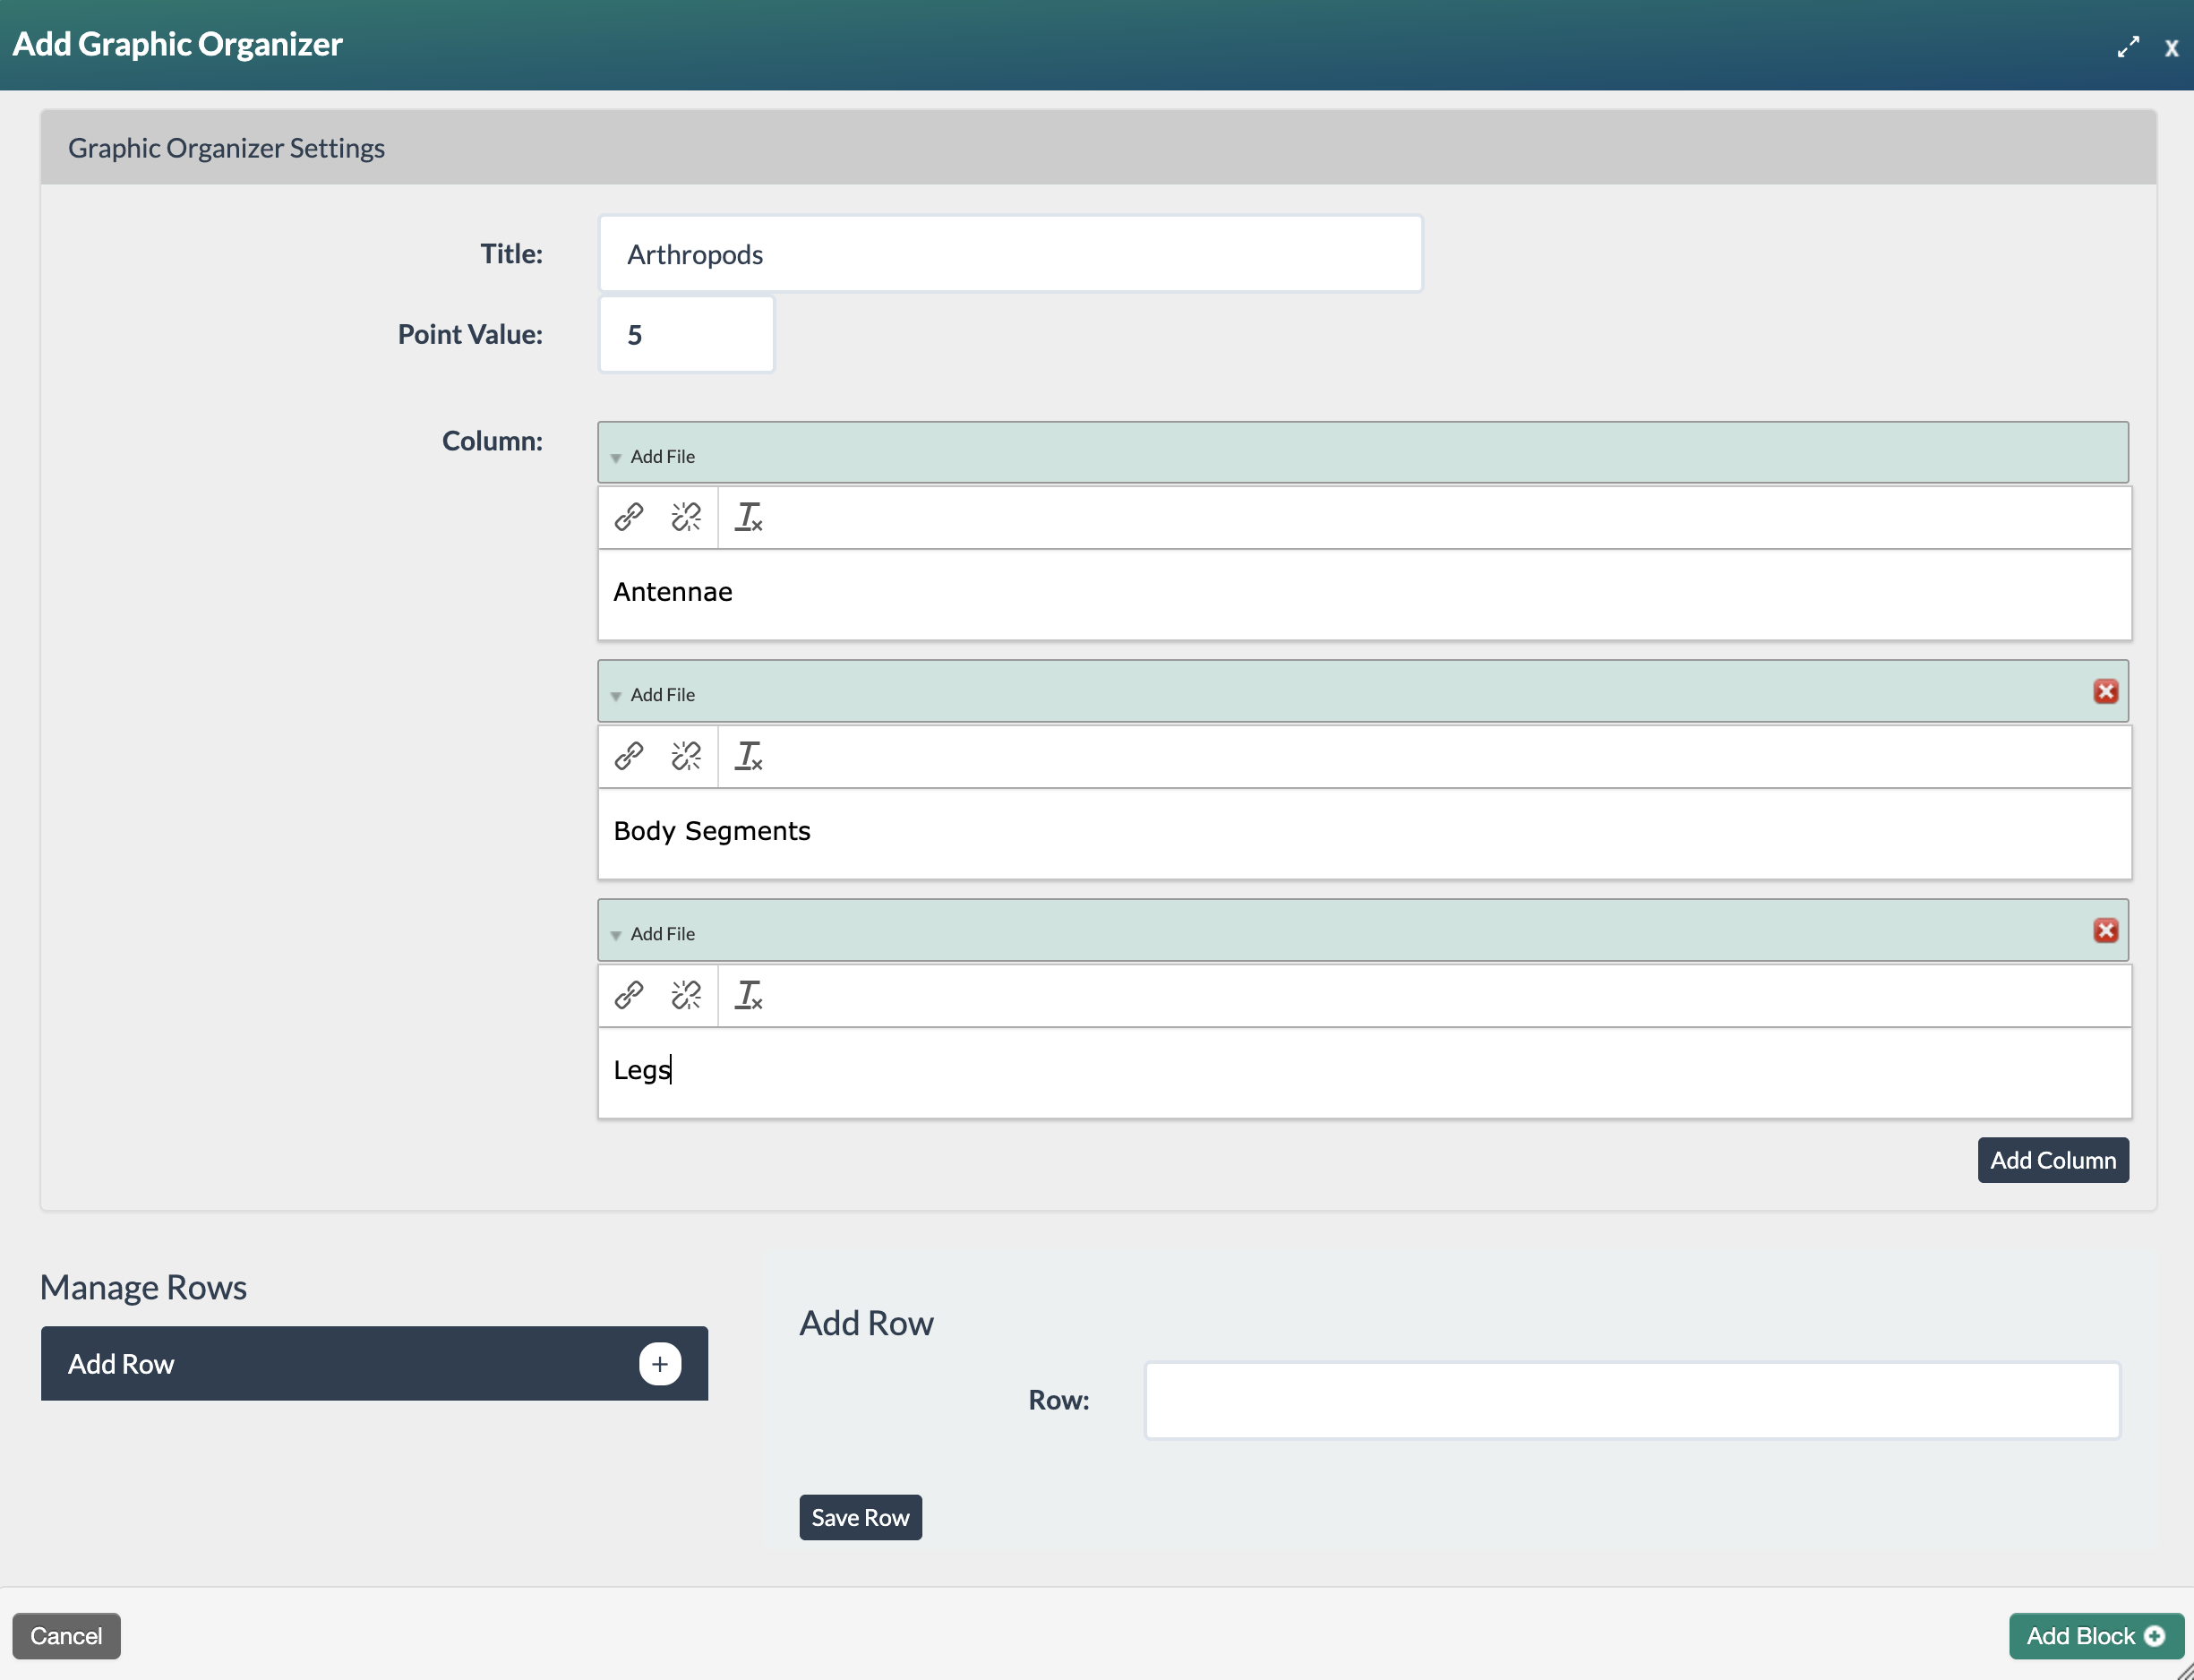The width and height of the screenshot is (2194, 1680).
Task: Click into the Antennae text area
Action: tap(1364, 594)
